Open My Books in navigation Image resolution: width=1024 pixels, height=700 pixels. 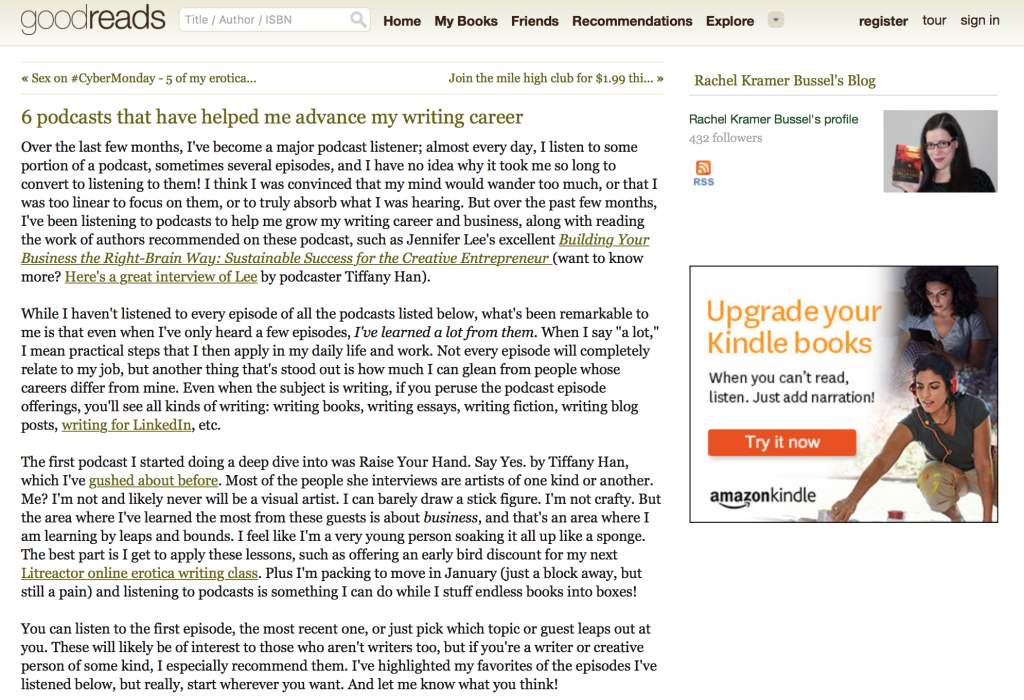[x=466, y=21]
